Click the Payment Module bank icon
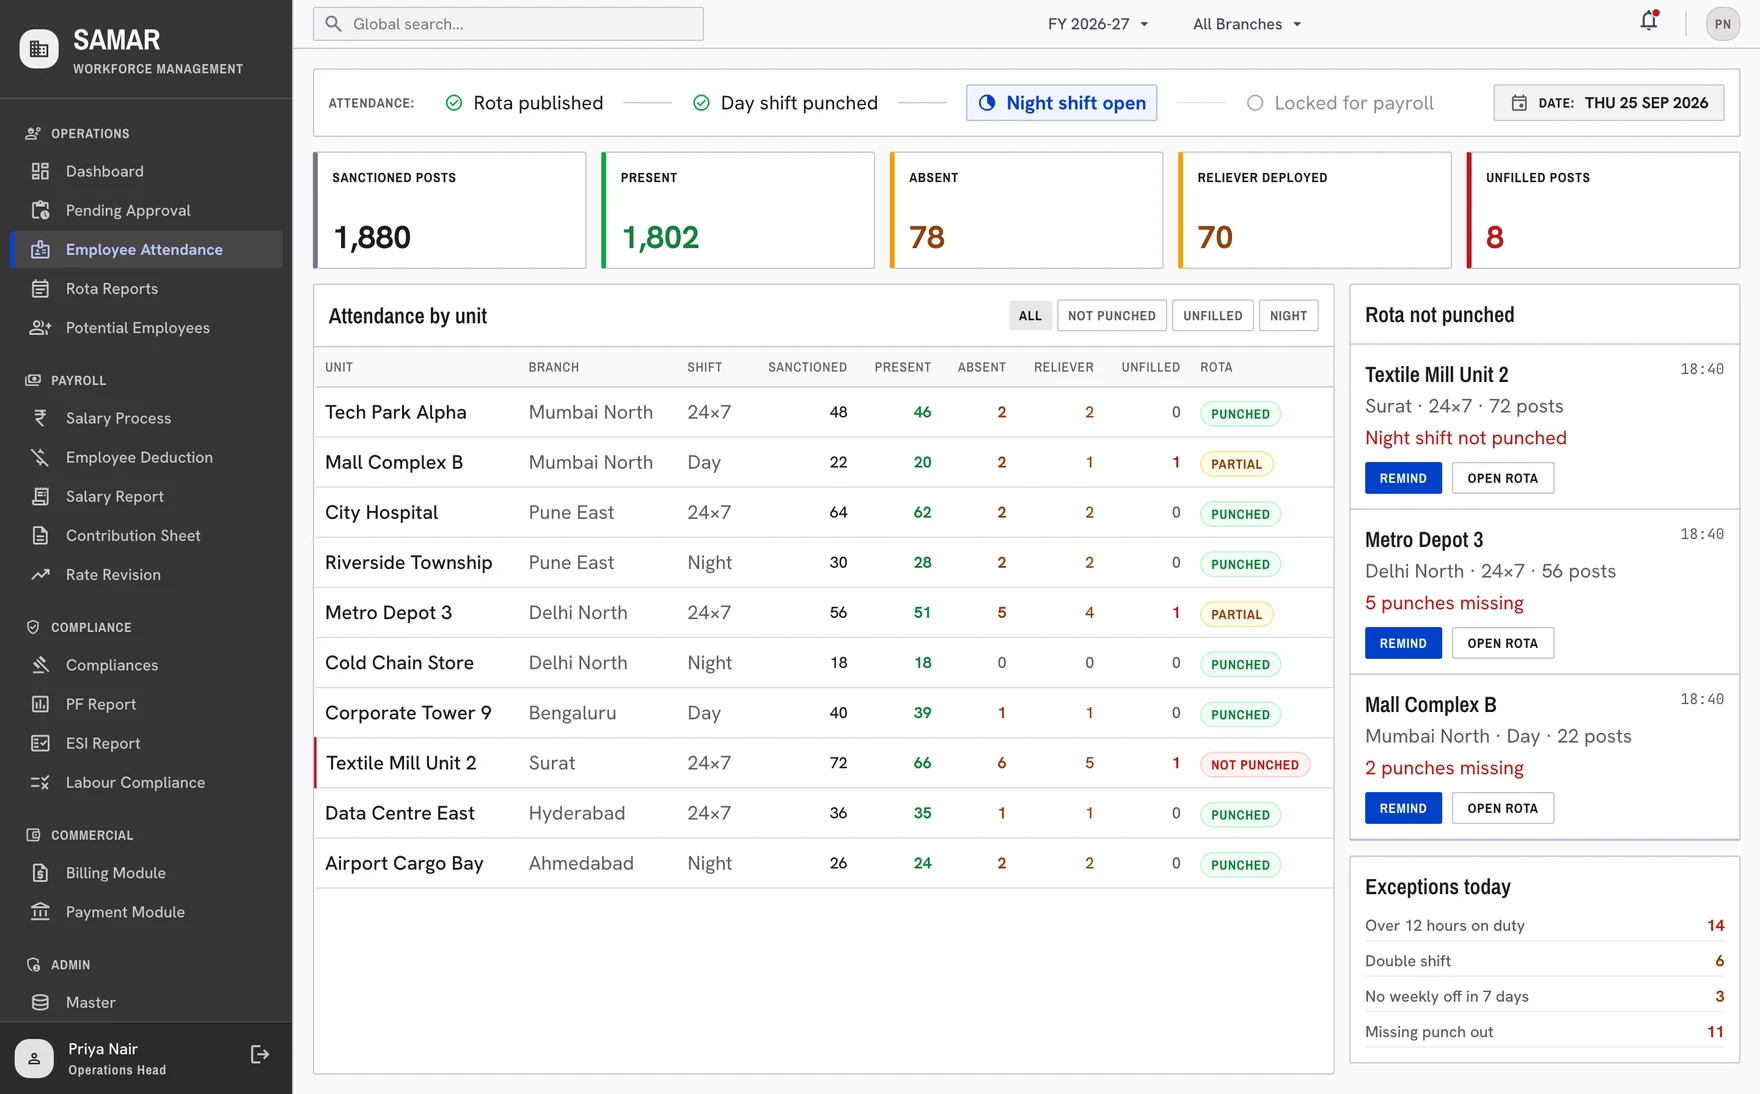 tap(40, 912)
